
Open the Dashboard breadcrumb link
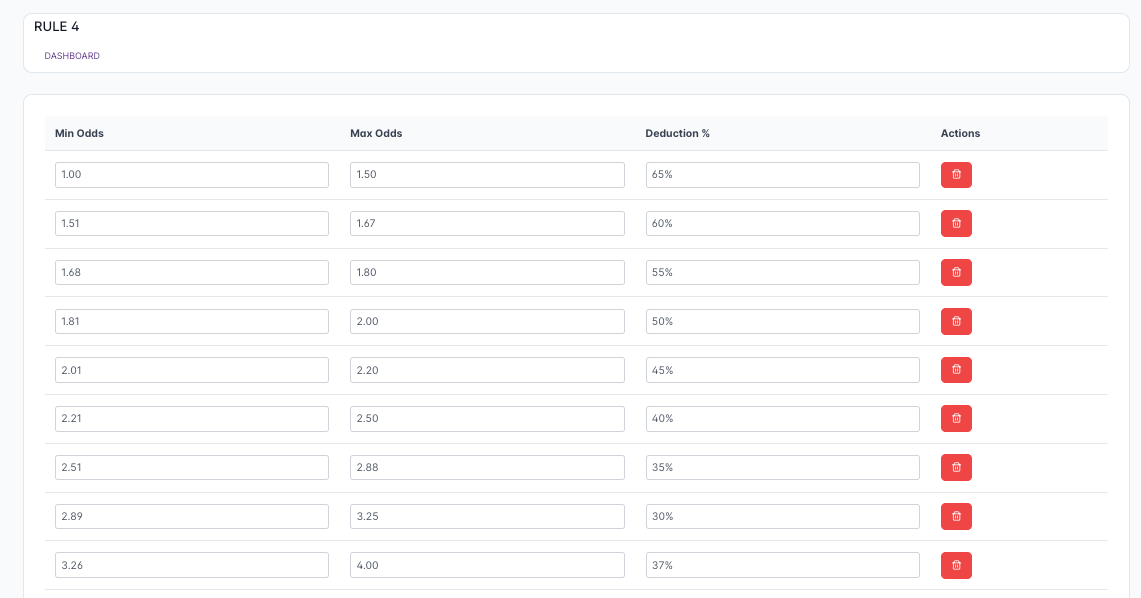click(x=72, y=56)
